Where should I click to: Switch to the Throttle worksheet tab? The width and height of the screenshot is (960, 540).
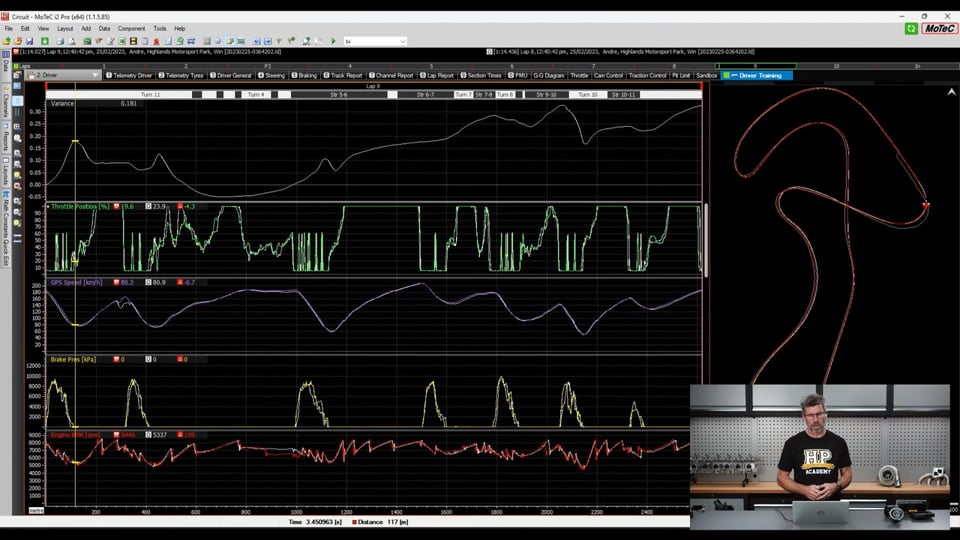coord(579,75)
